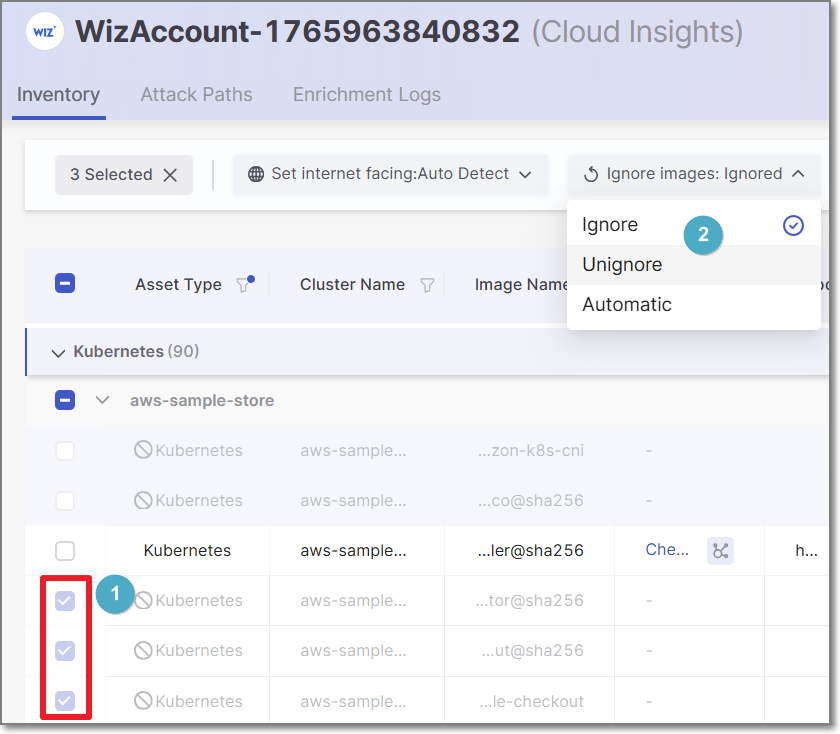
Task: Click the Wiz logo icon
Action: click(x=43, y=32)
